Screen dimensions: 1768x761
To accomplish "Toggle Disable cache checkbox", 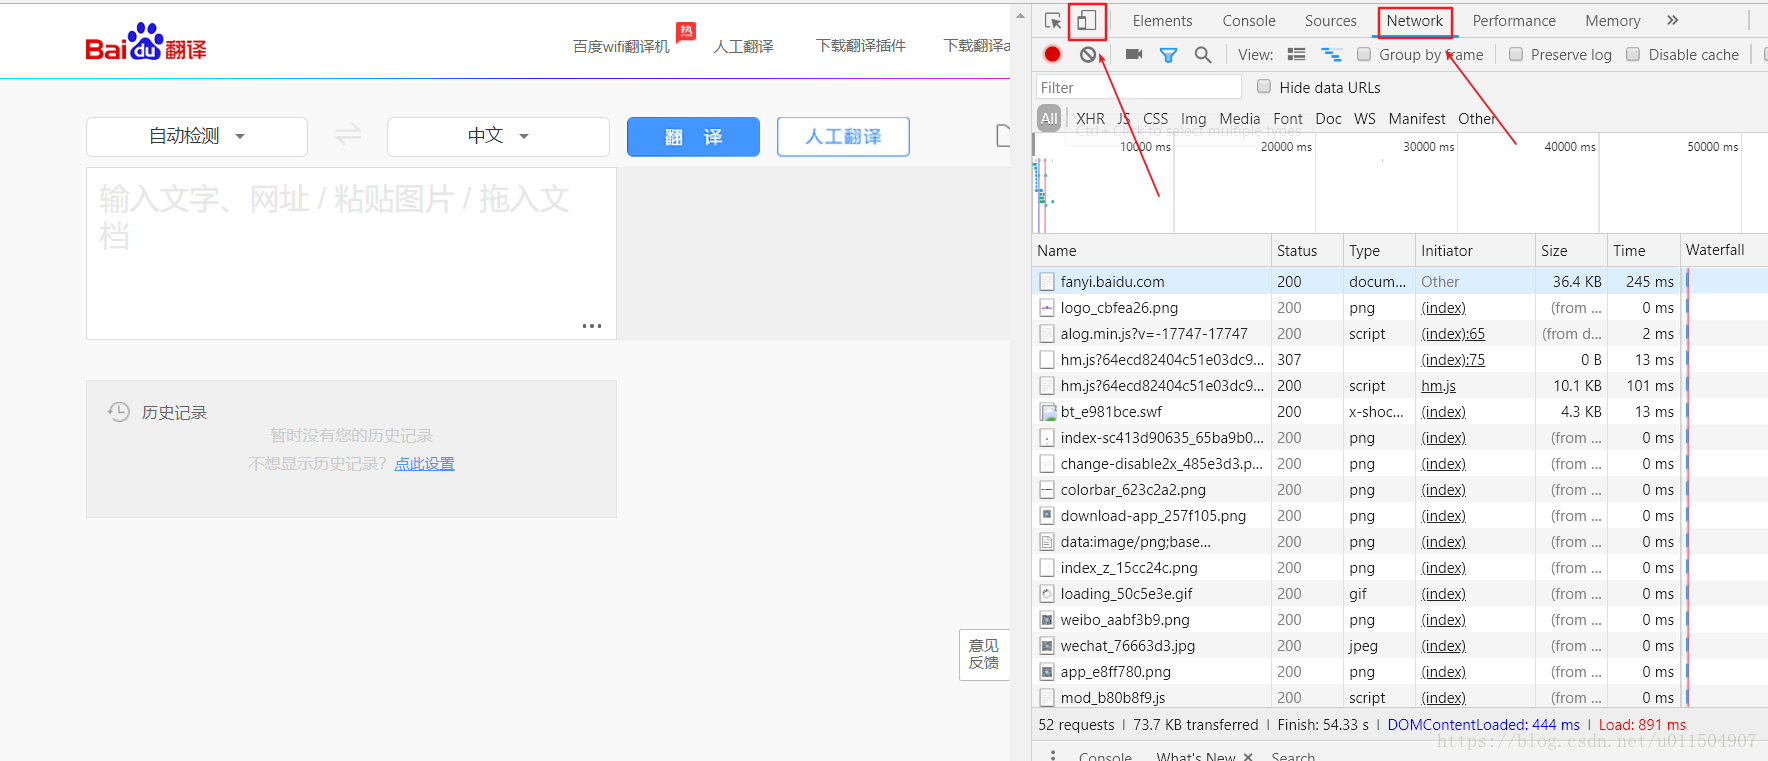I will [1633, 54].
